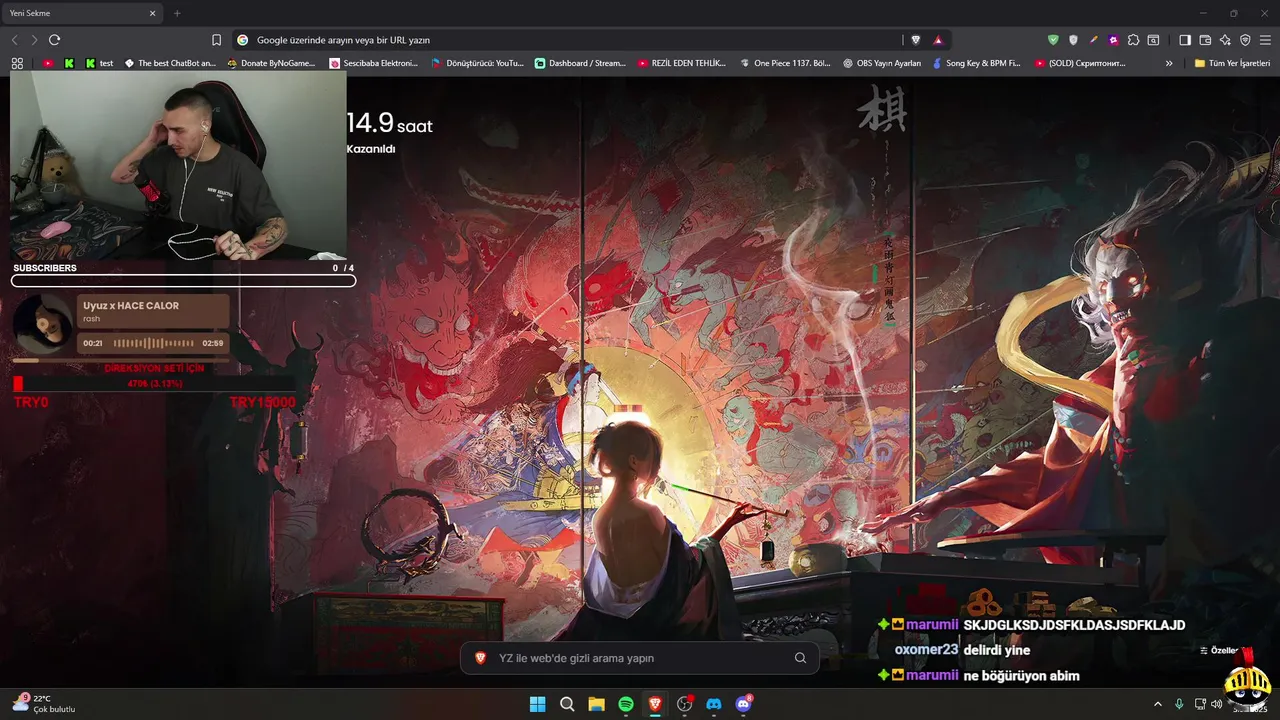Open the 'One Piece 1137. Böl...' bookmark

(785, 63)
